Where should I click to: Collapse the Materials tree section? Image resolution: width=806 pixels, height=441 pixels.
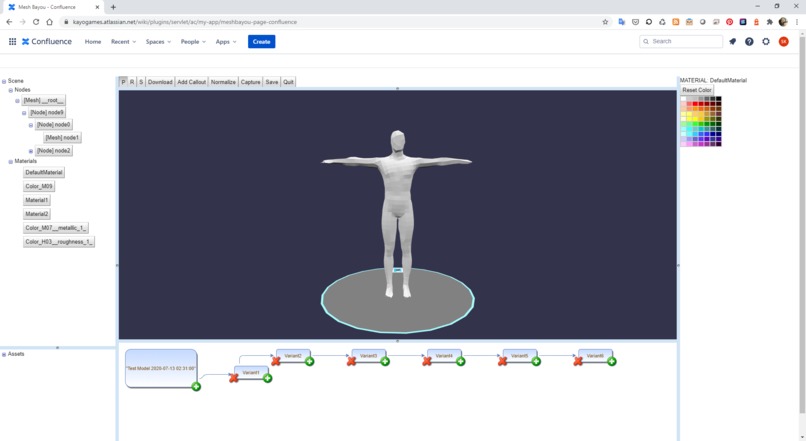pyautogui.click(x=10, y=161)
